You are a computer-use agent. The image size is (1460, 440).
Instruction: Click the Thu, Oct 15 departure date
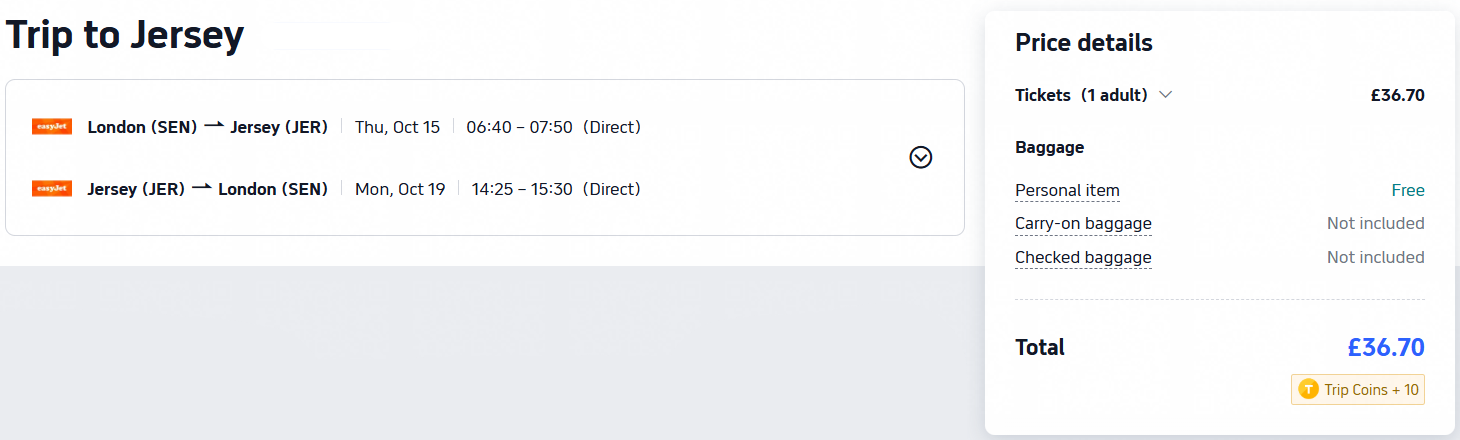pyautogui.click(x=397, y=127)
